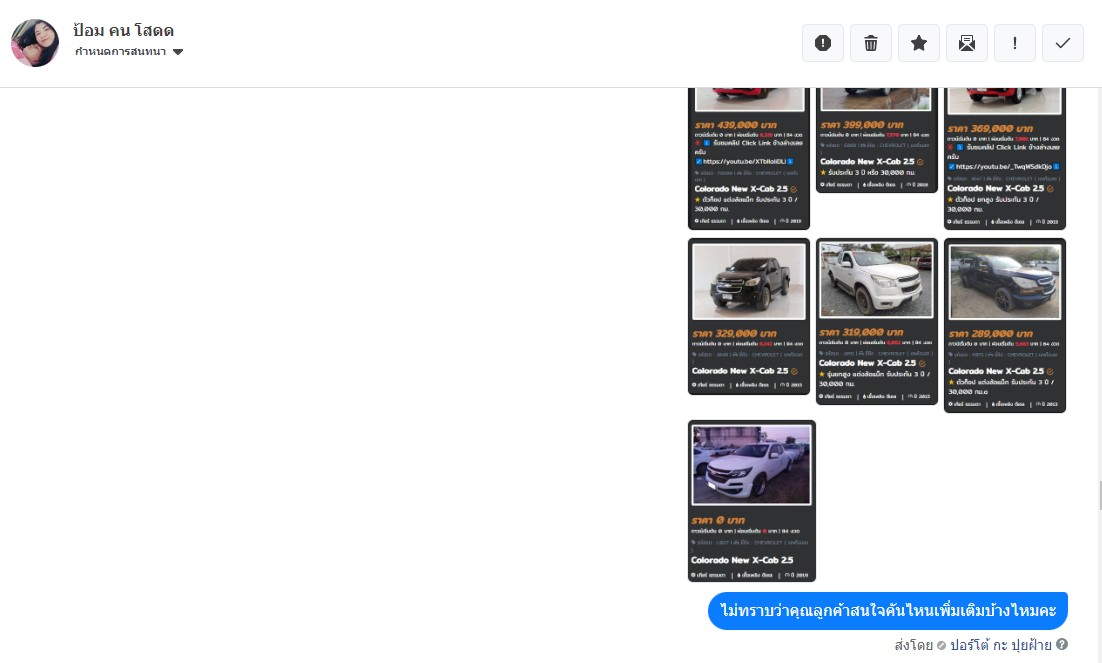Select price text ราคา 319,000 บาท

[862, 332]
